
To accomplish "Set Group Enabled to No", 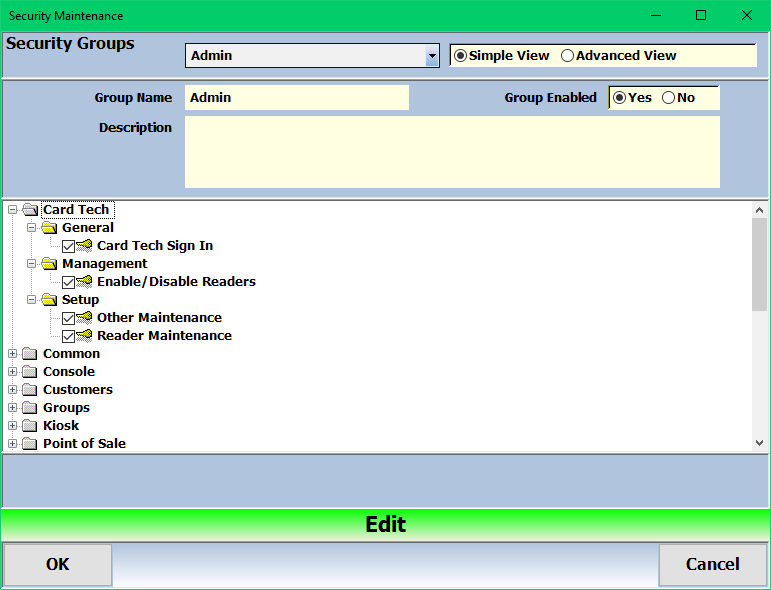I will click(668, 98).
